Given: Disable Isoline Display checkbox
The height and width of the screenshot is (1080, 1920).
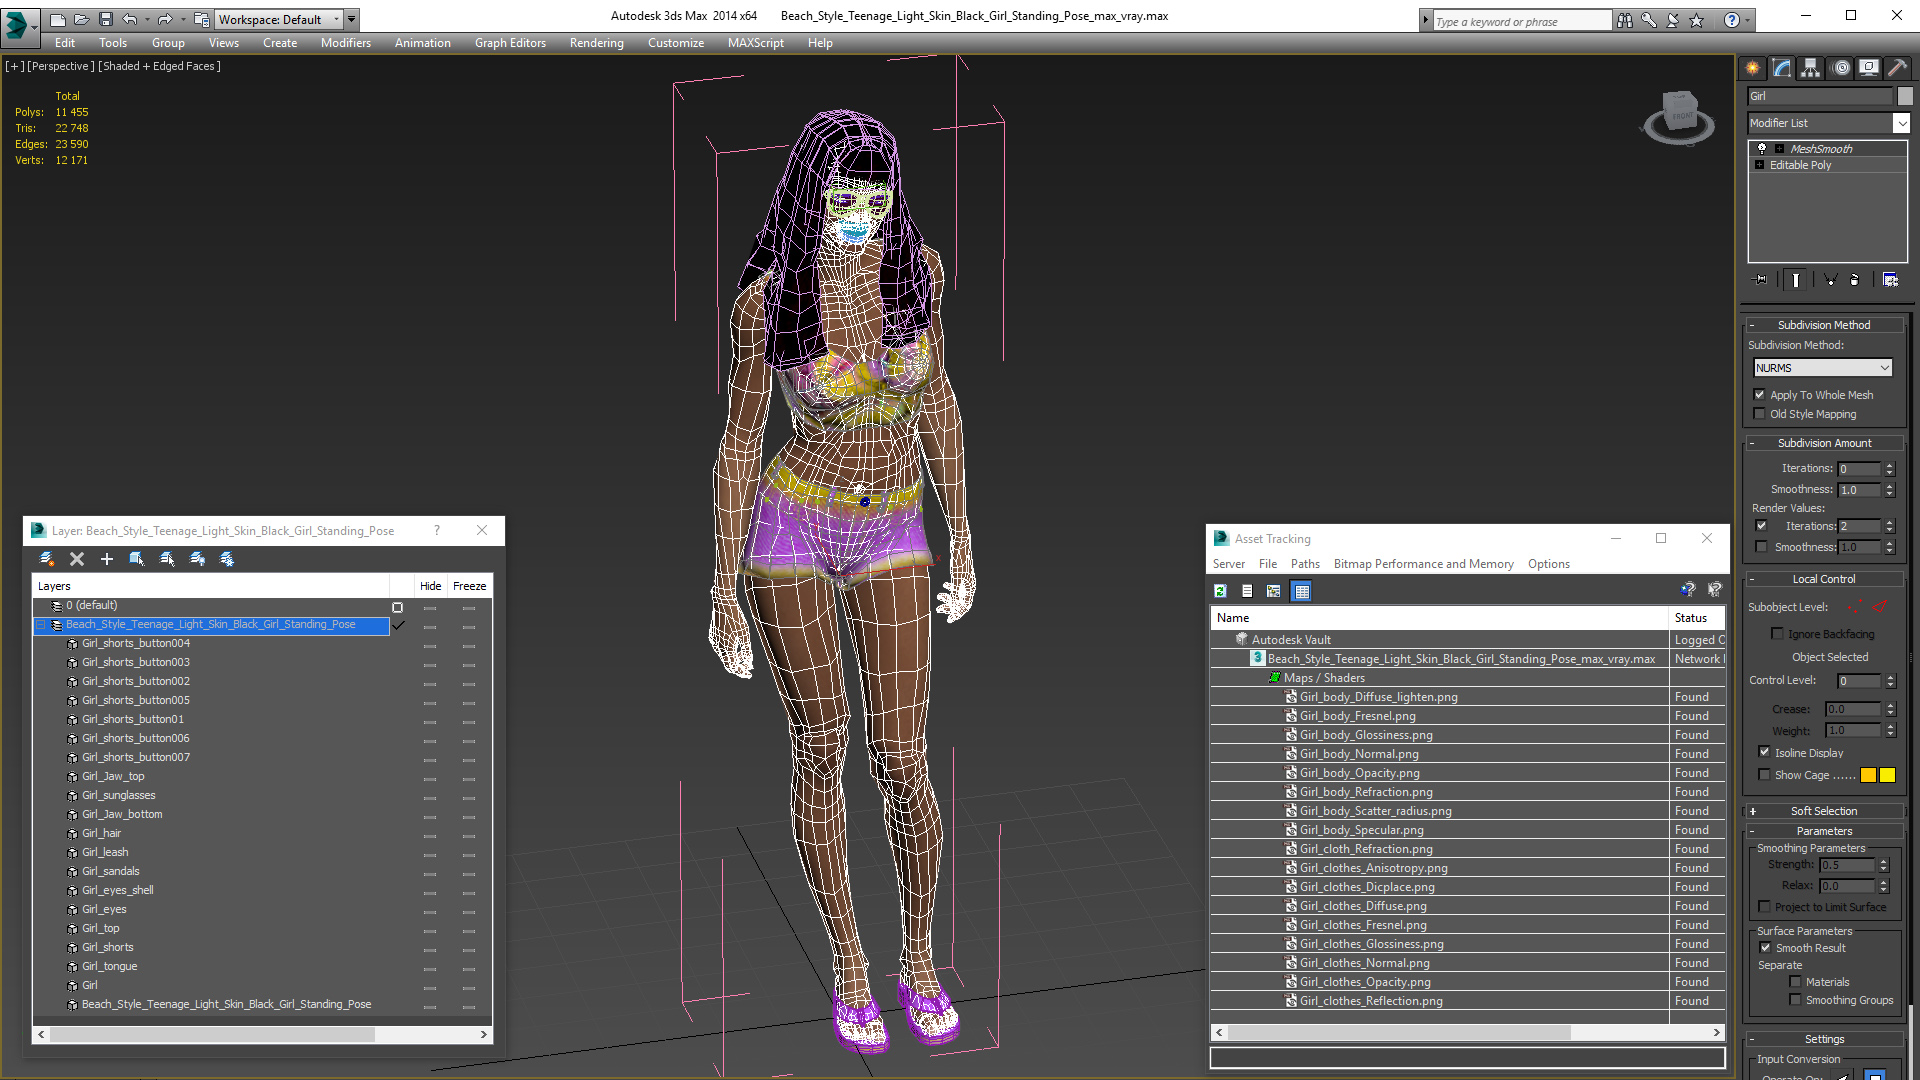Looking at the screenshot, I should click(1764, 752).
